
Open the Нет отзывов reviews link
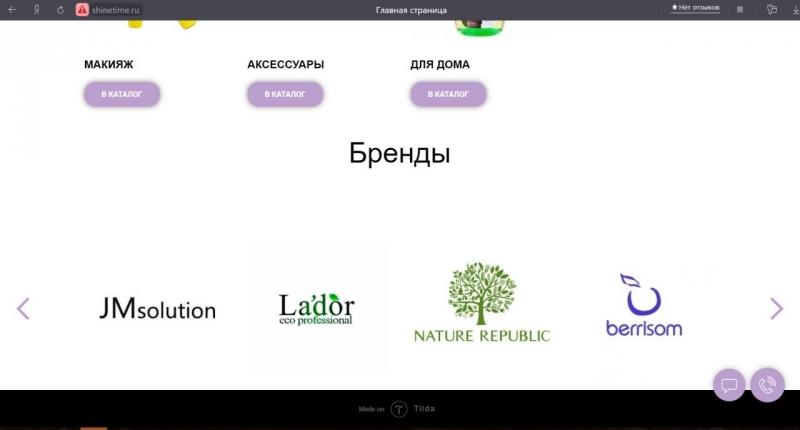pos(695,8)
